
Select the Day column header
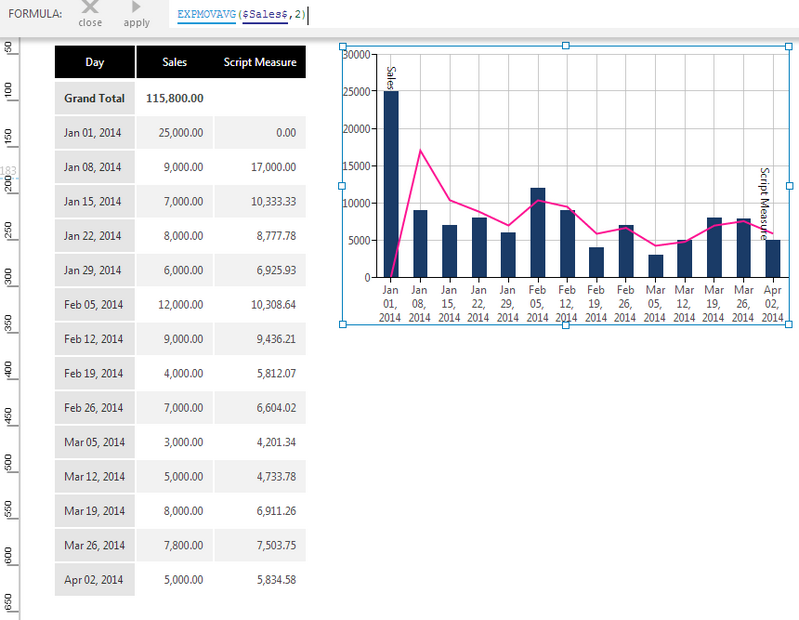point(95,62)
